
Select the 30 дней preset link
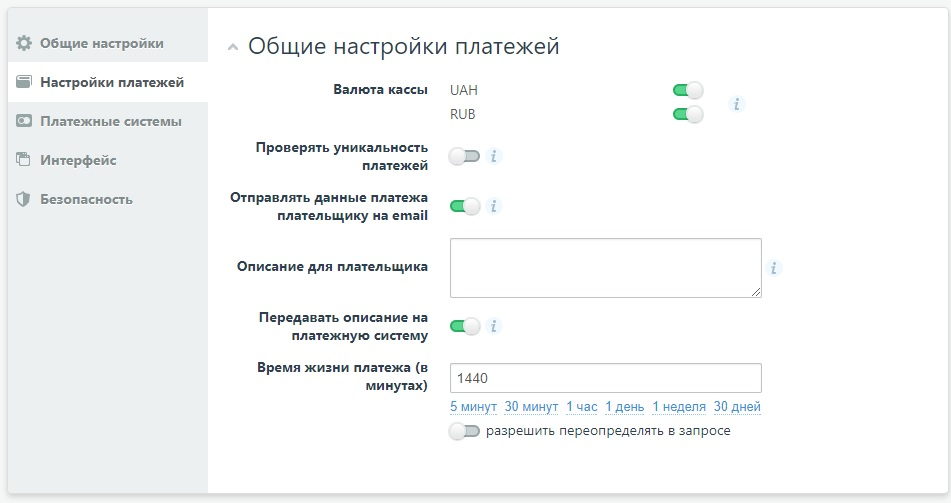[x=737, y=407]
